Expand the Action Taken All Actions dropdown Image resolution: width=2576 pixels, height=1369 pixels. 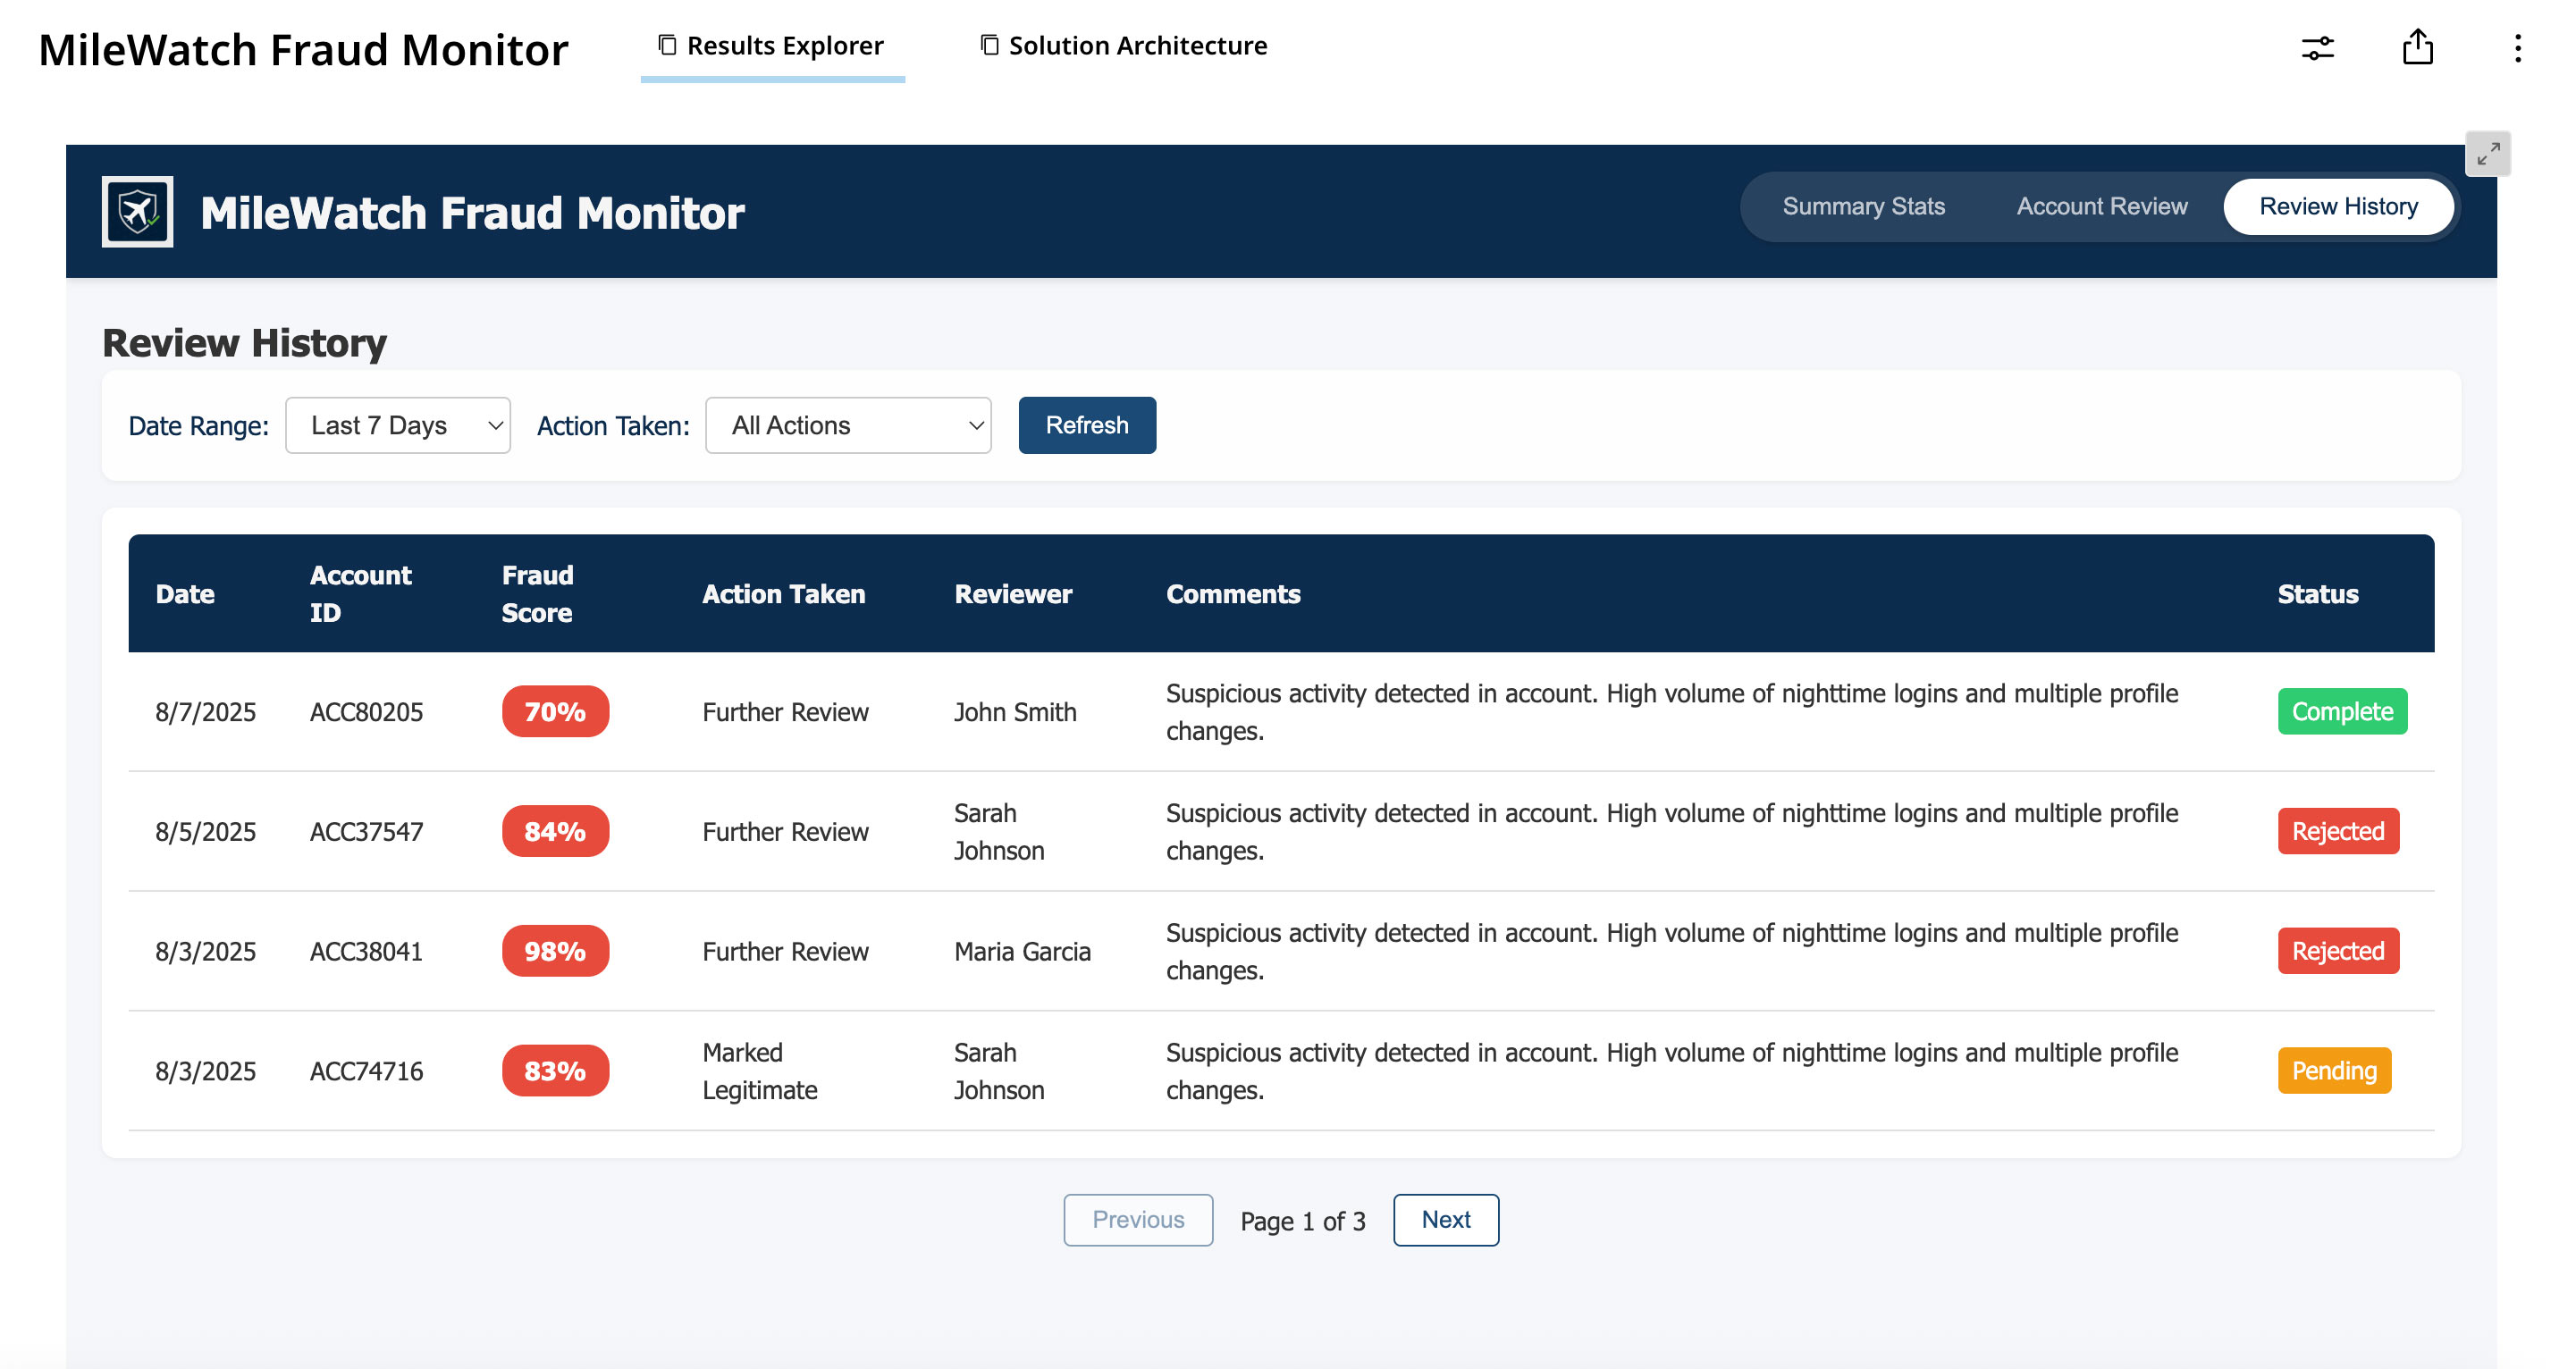[847, 425]
